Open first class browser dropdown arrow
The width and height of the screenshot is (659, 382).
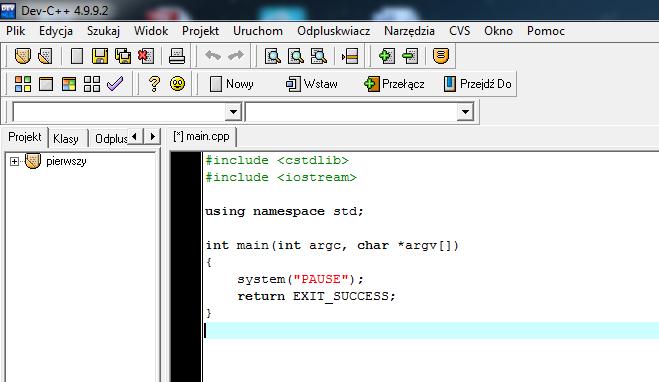233,112
